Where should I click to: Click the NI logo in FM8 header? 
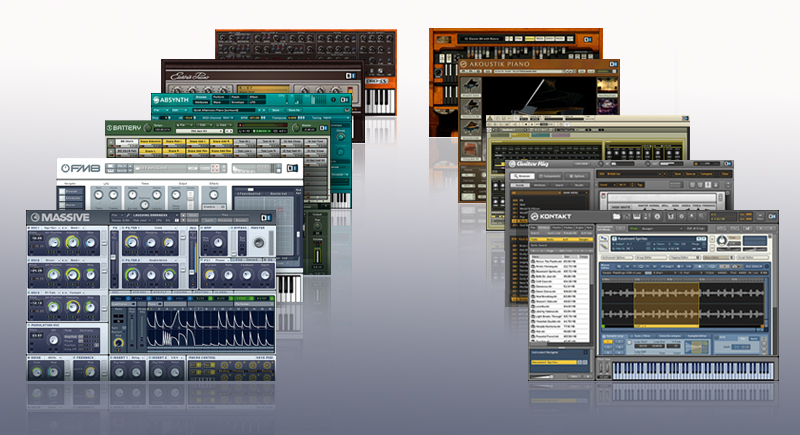click(x=292, y=168)
